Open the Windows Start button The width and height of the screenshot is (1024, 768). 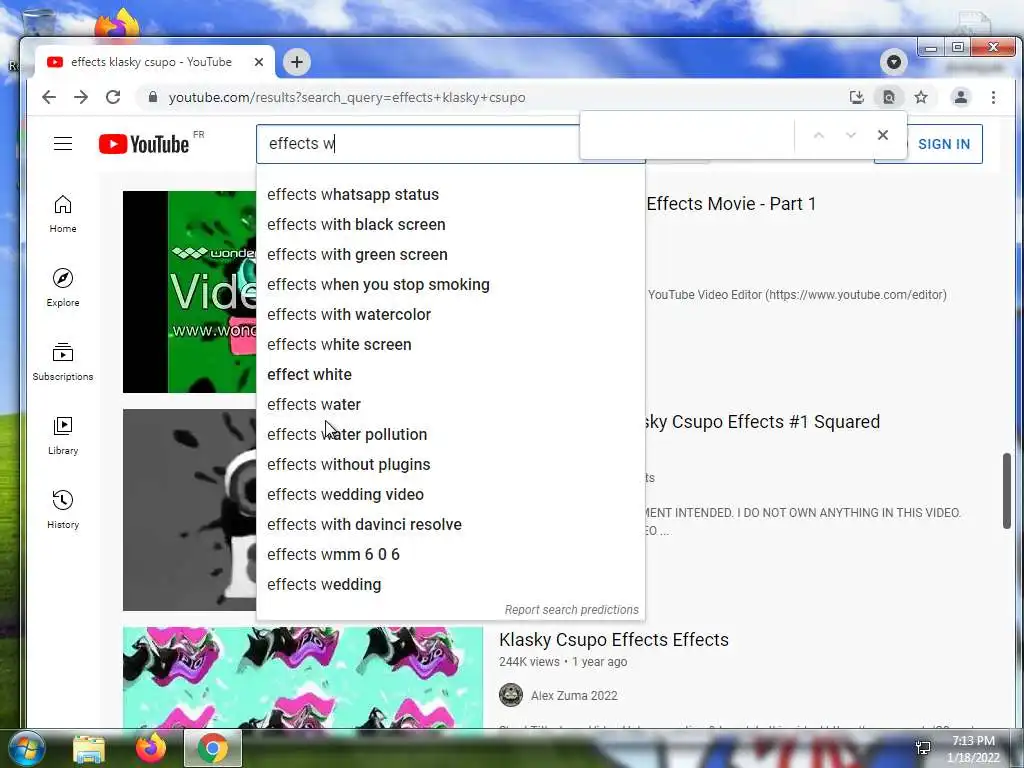tap(27, 748)
